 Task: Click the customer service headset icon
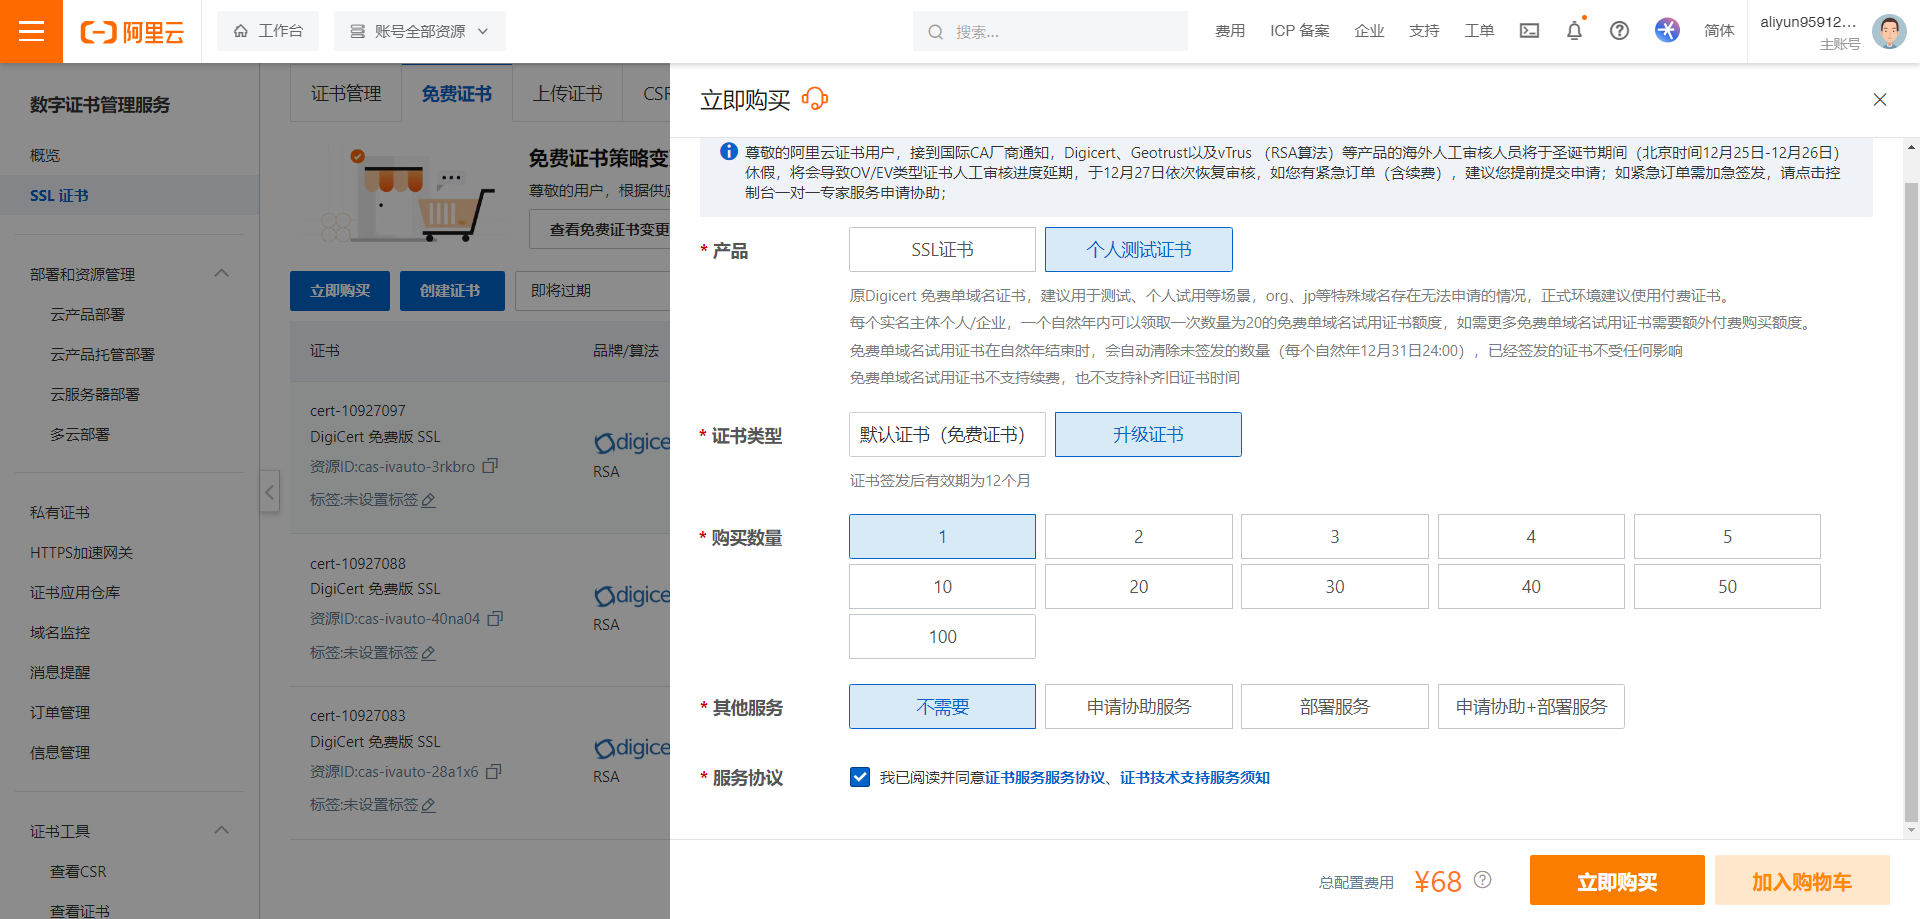click(x=815, y=98)
